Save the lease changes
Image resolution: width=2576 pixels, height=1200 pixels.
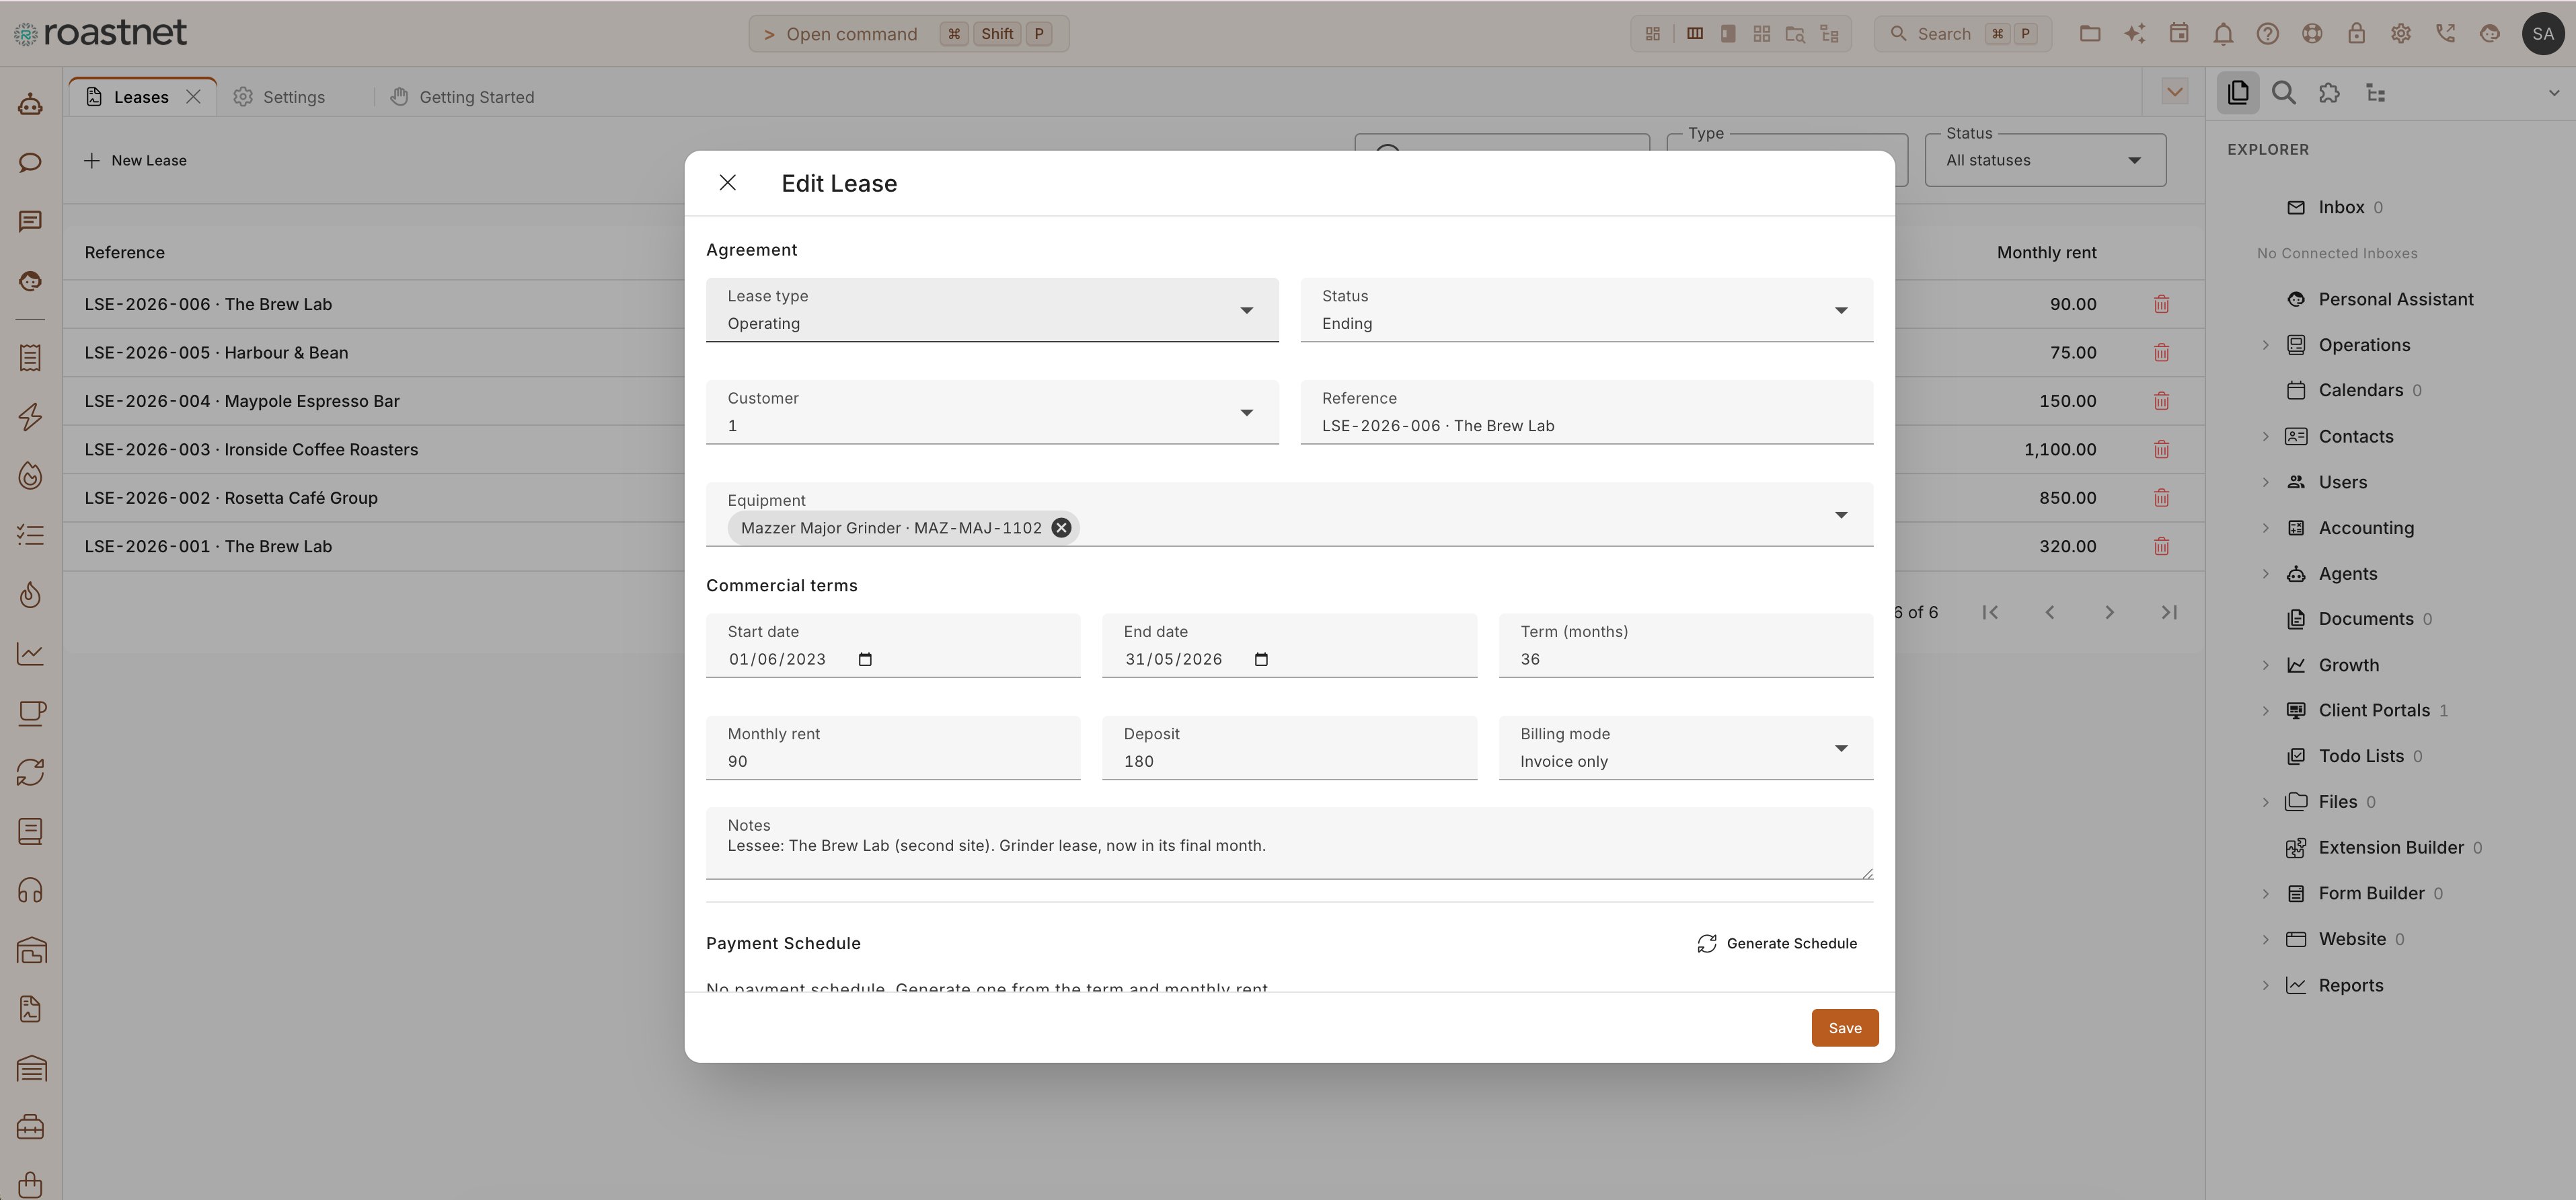tap(1844, 1028)
